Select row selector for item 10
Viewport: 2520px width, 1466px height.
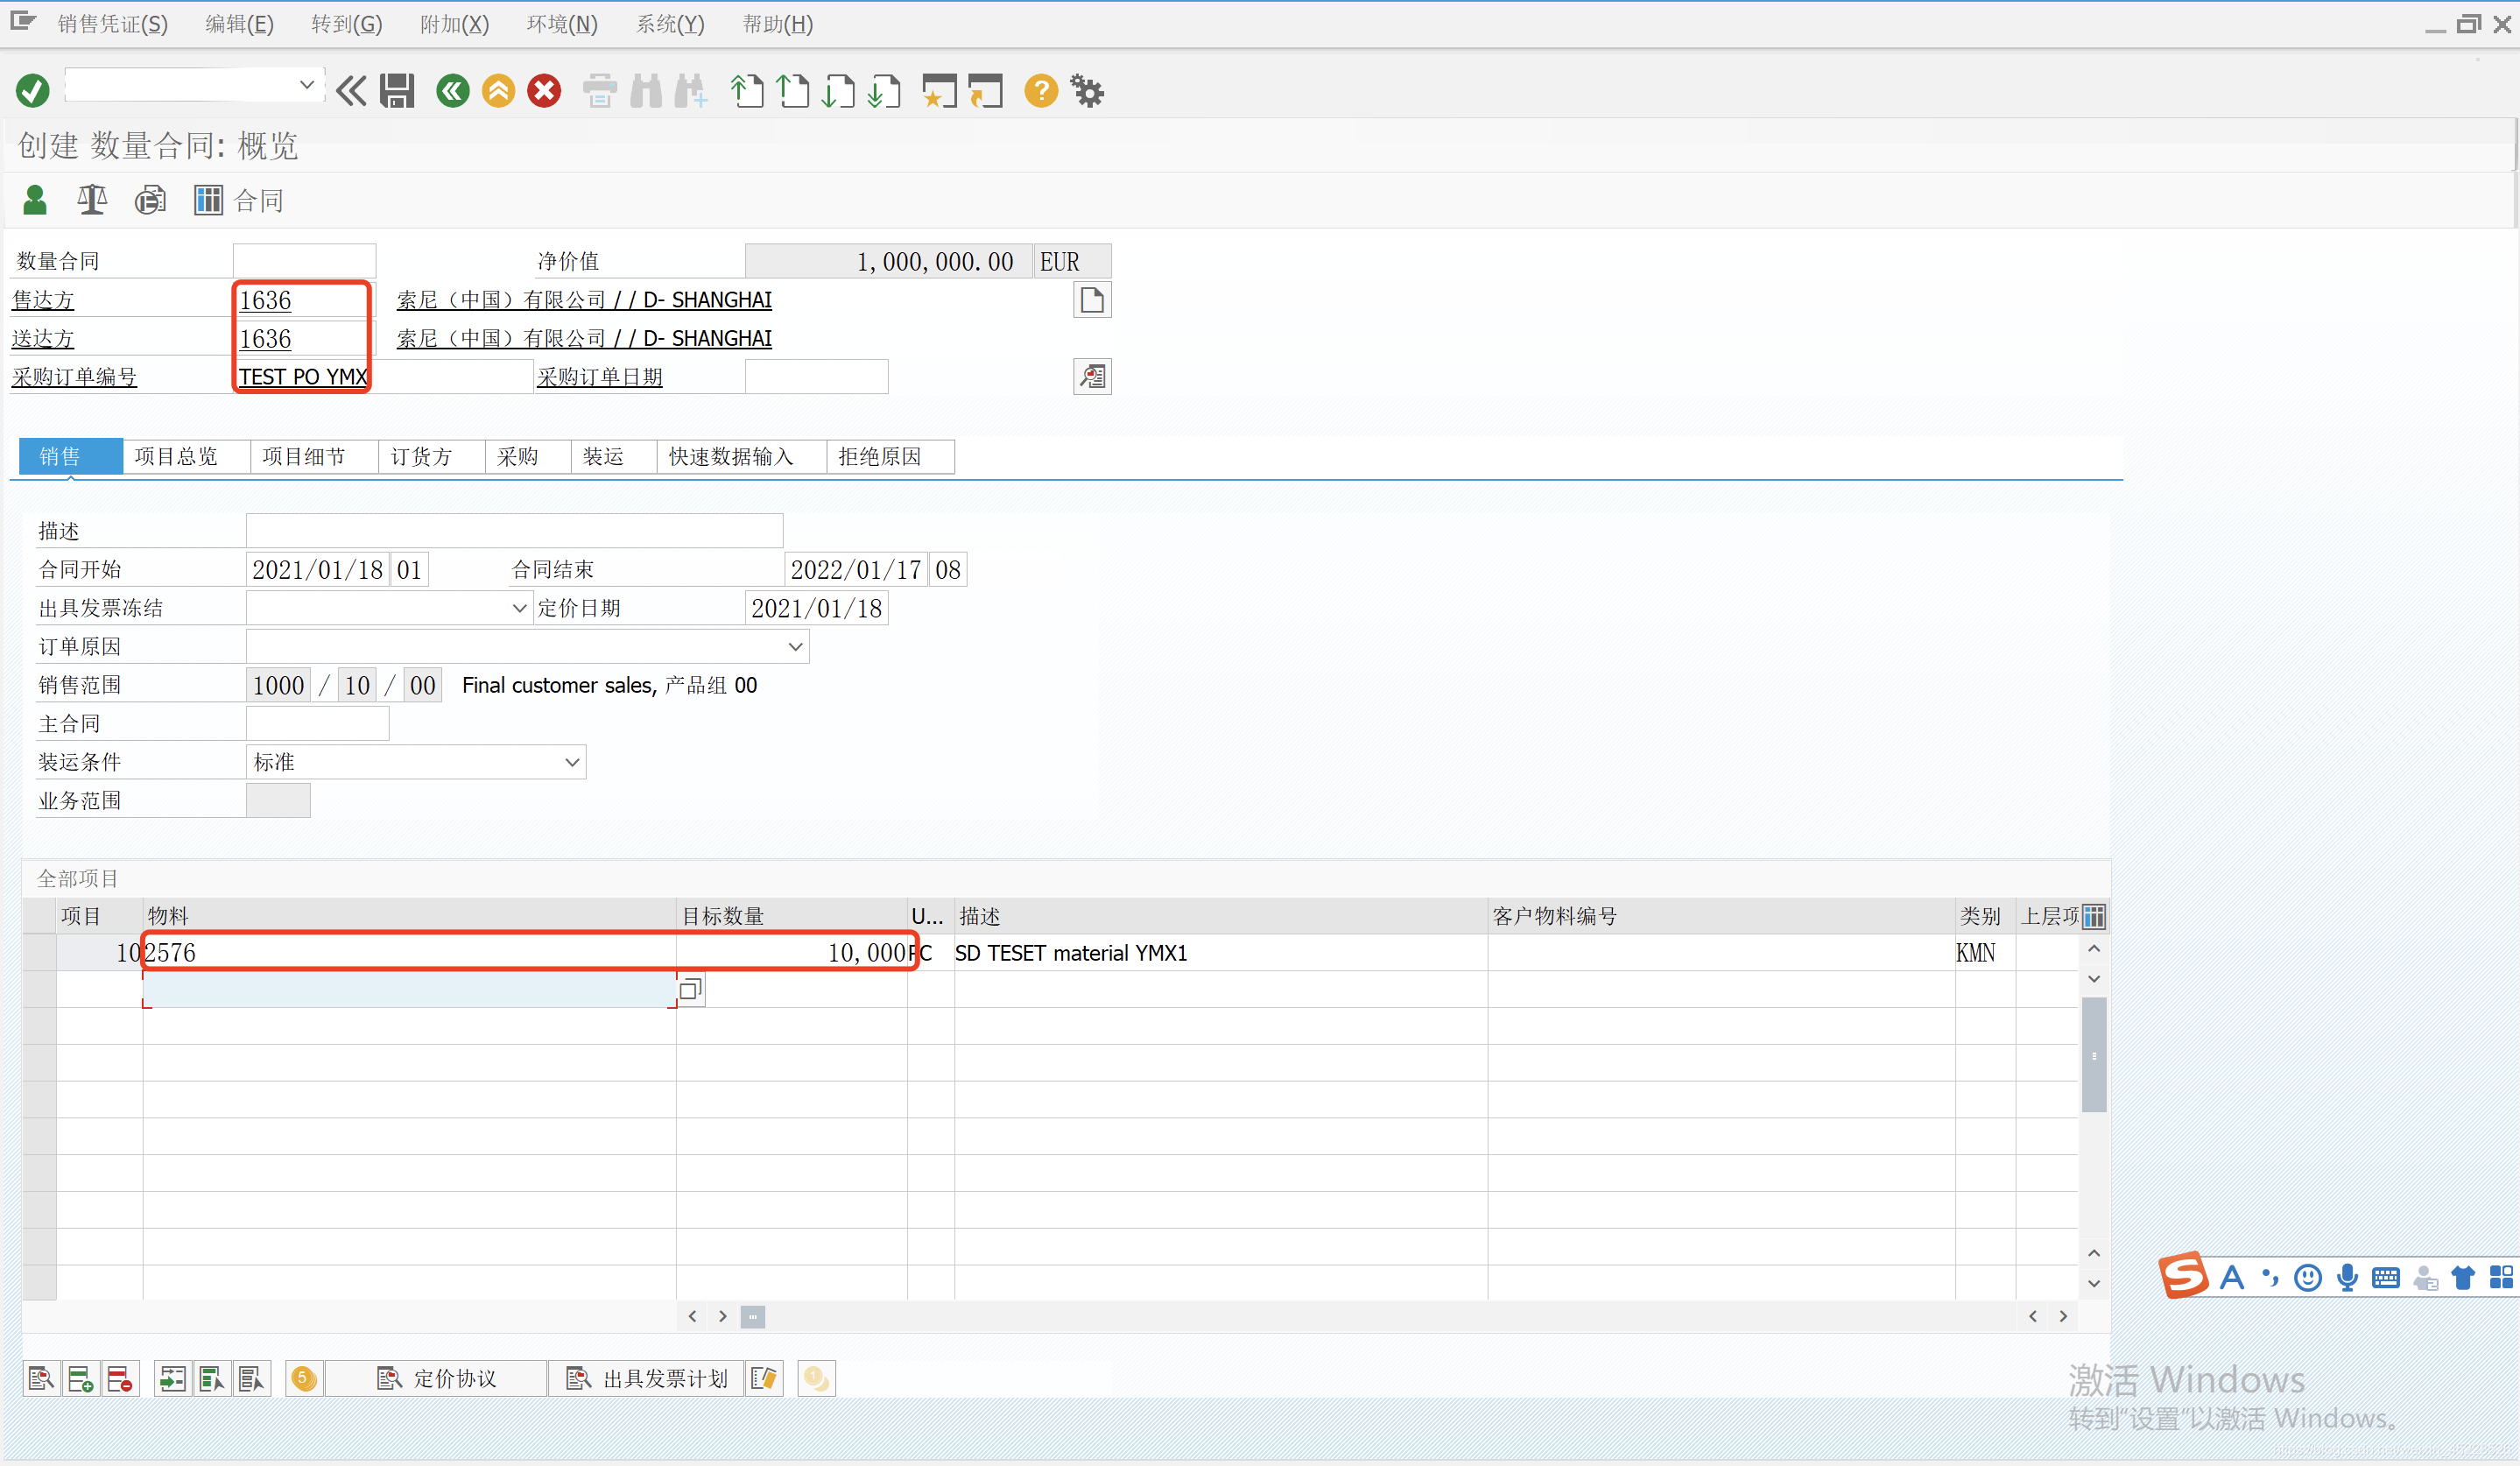point(39,953)
